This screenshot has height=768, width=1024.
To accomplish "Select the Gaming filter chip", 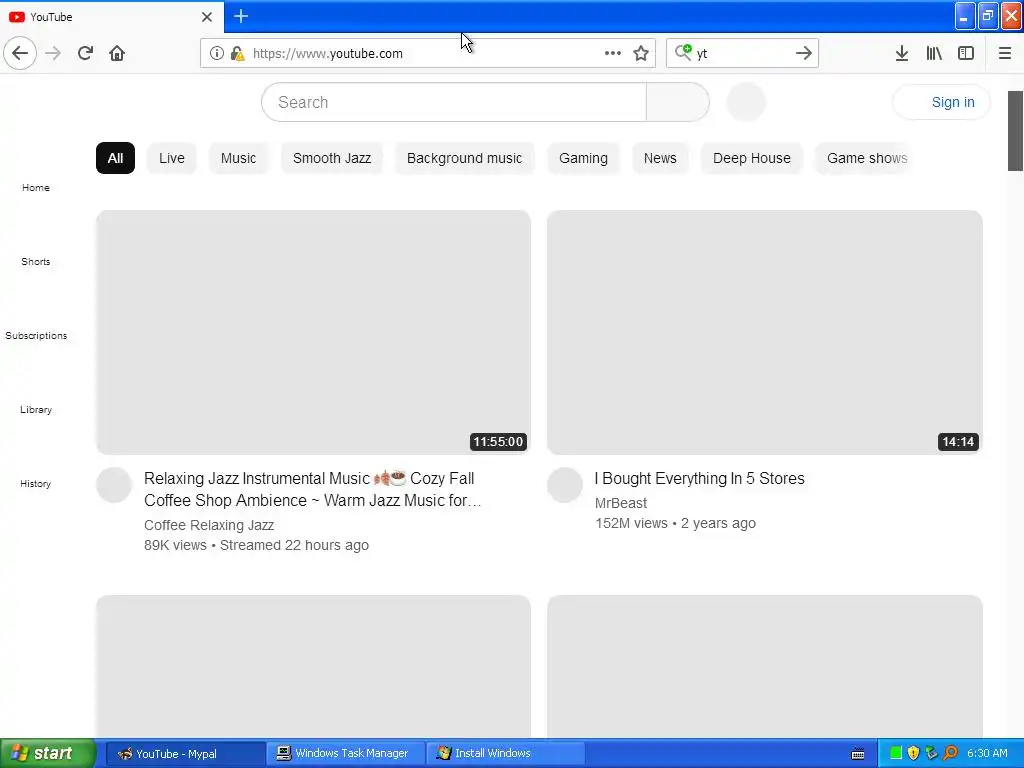I will (x=583, y=158).
